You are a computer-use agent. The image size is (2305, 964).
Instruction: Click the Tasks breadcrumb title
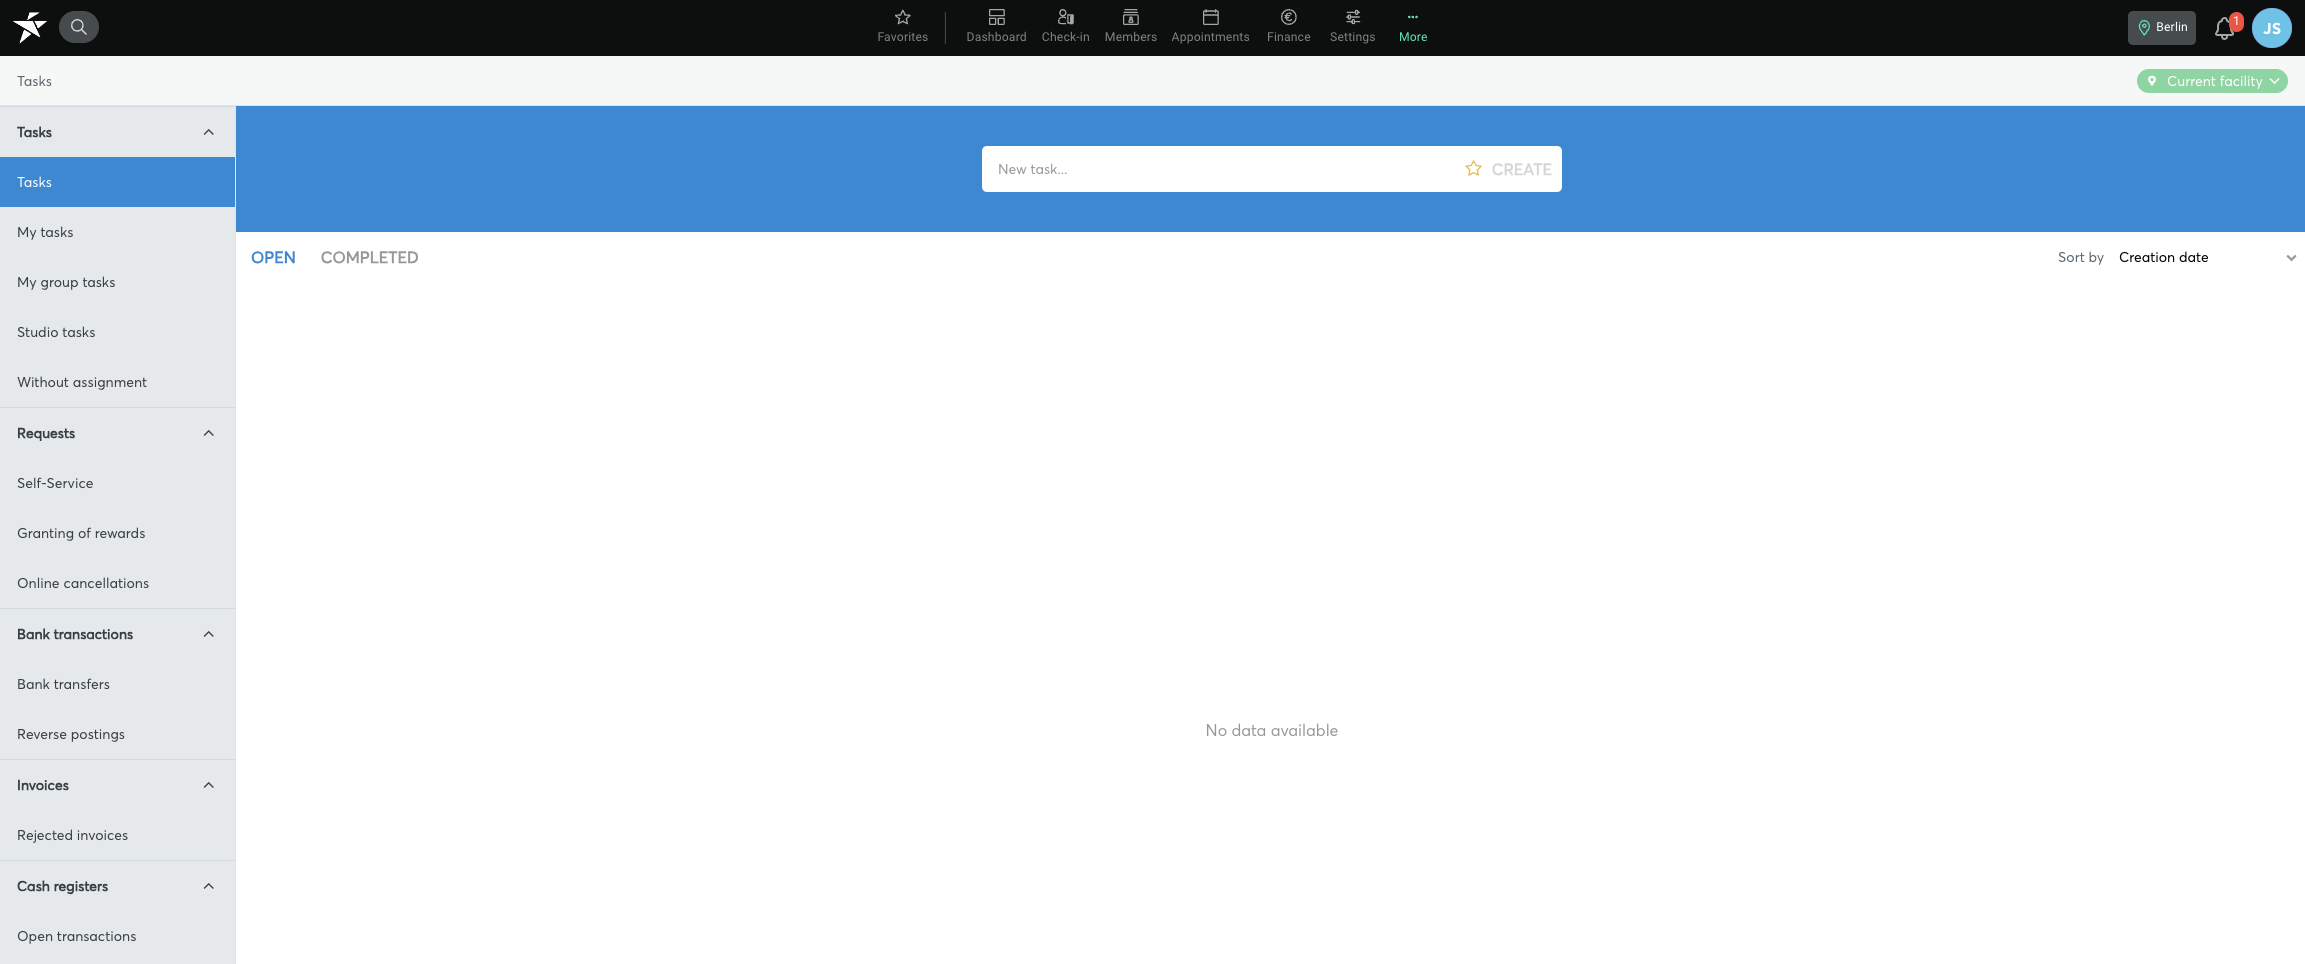coord(34,81)
